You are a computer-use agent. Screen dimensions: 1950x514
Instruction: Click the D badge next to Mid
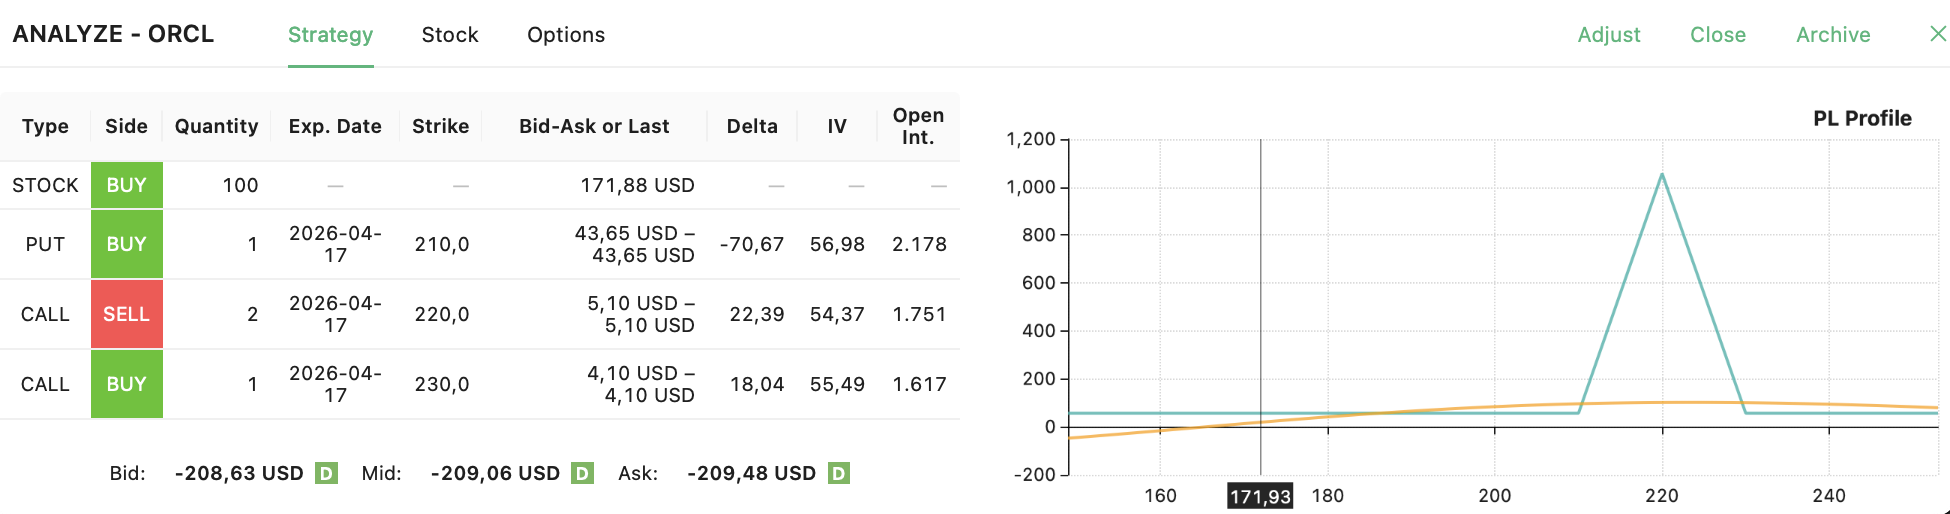pos(583,473)
